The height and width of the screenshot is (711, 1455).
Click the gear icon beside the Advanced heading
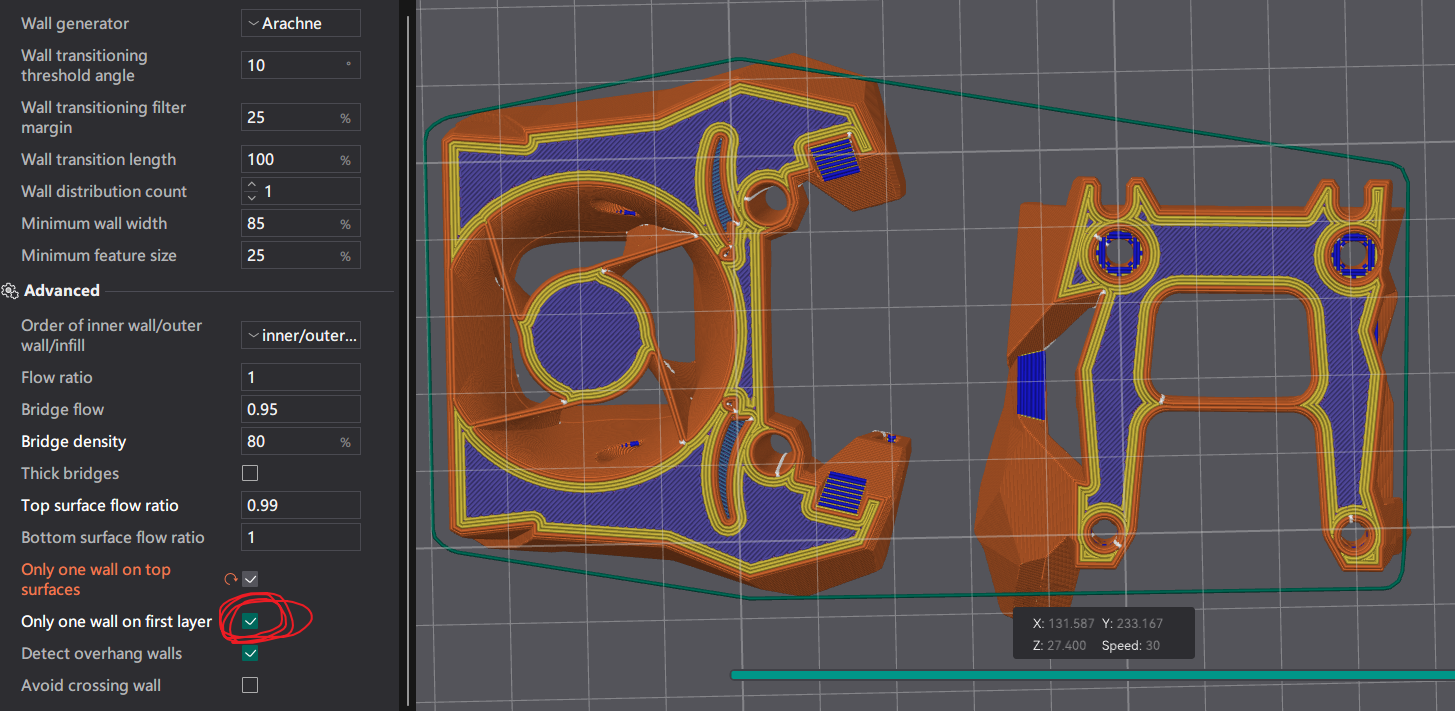pyautogui.click(x=8, y=290)
